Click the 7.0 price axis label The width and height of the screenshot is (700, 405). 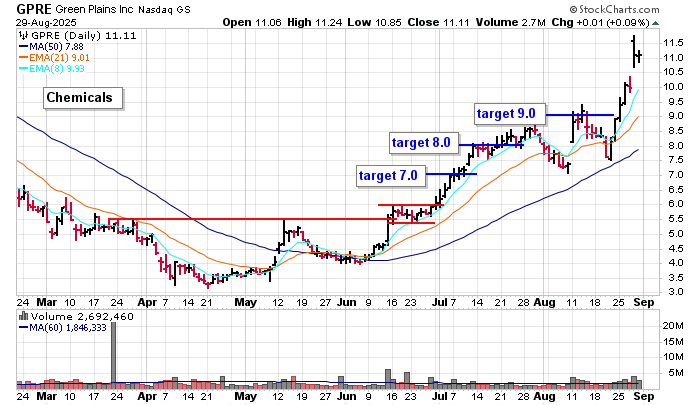point(675,175)
